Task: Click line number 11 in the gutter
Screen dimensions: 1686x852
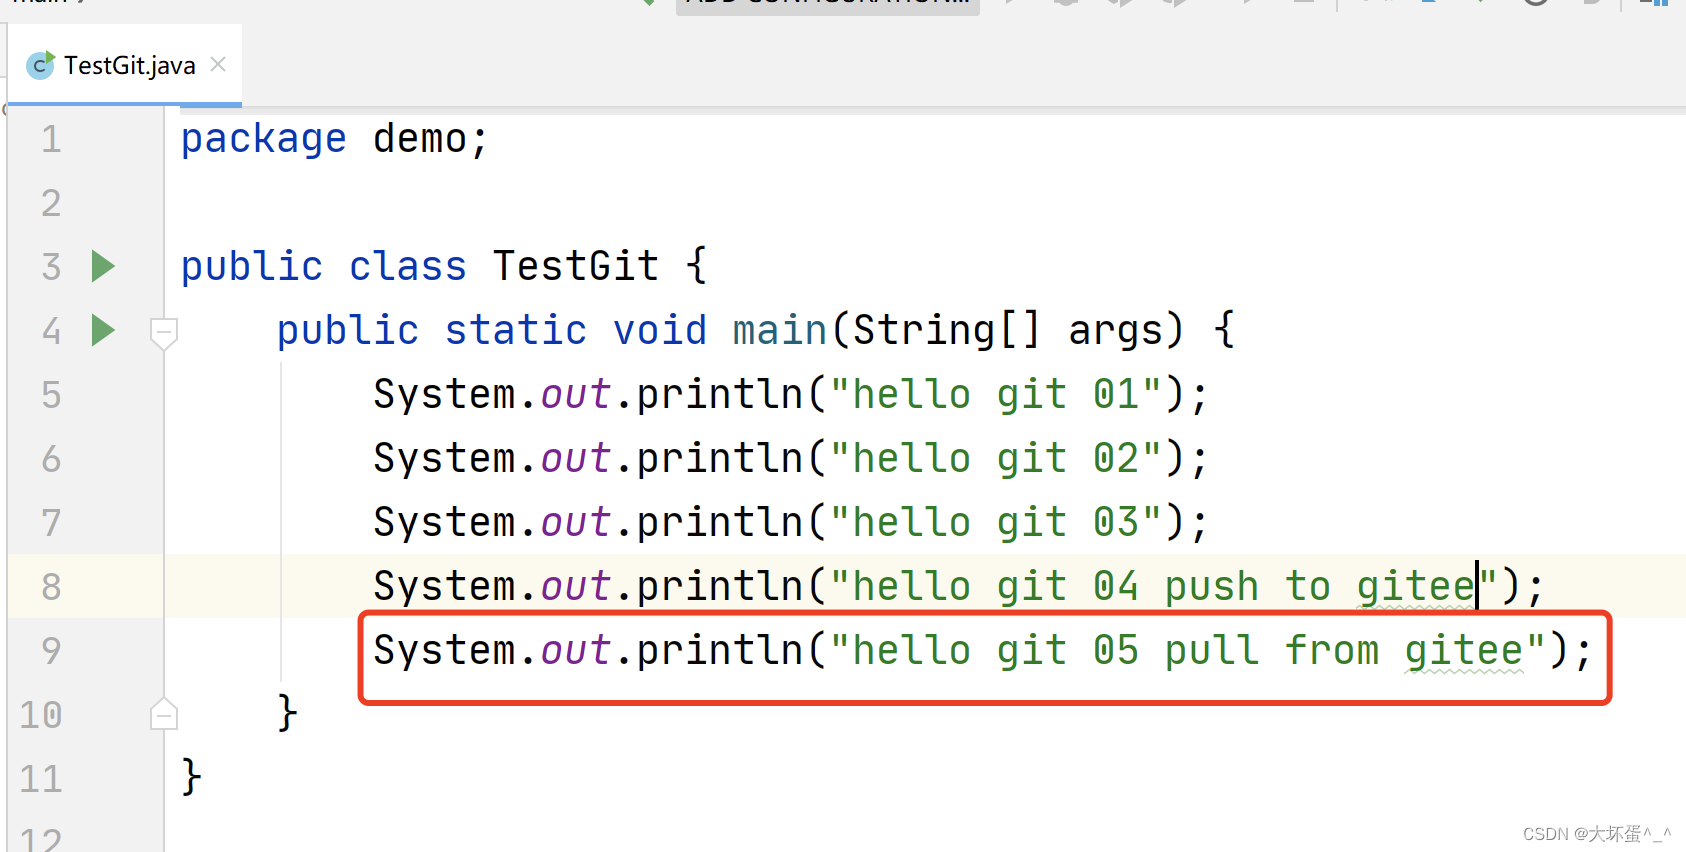Action: pyautogui.click(x=41, y=779)
